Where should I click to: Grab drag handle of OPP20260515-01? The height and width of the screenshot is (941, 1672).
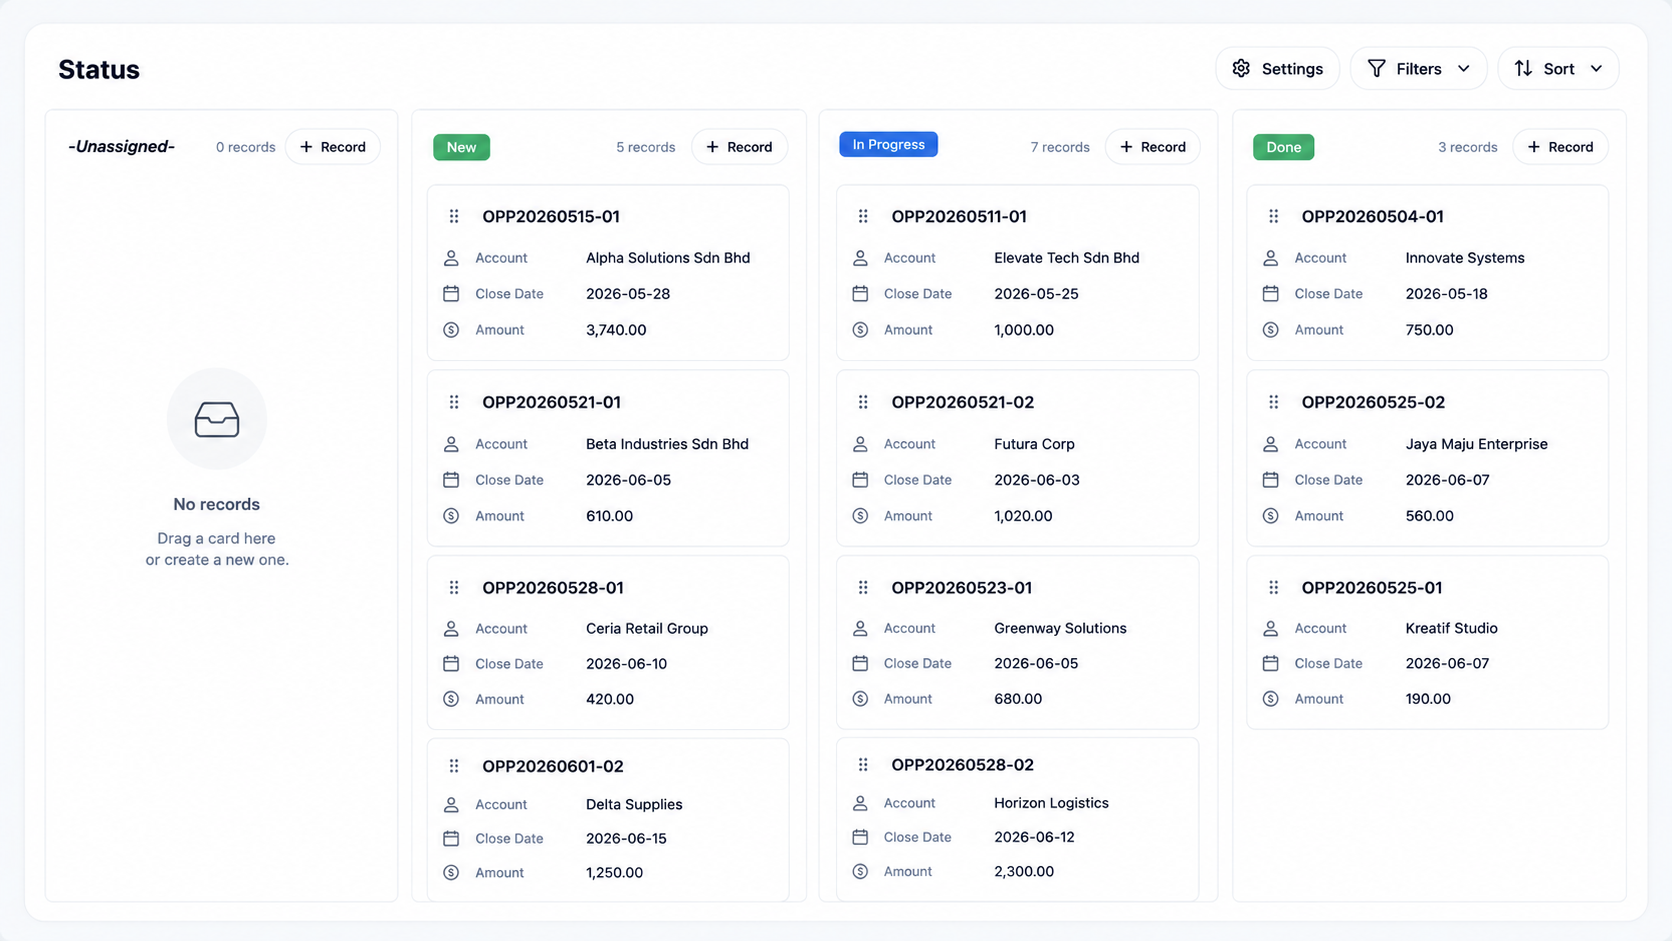[x=454, y=216]
